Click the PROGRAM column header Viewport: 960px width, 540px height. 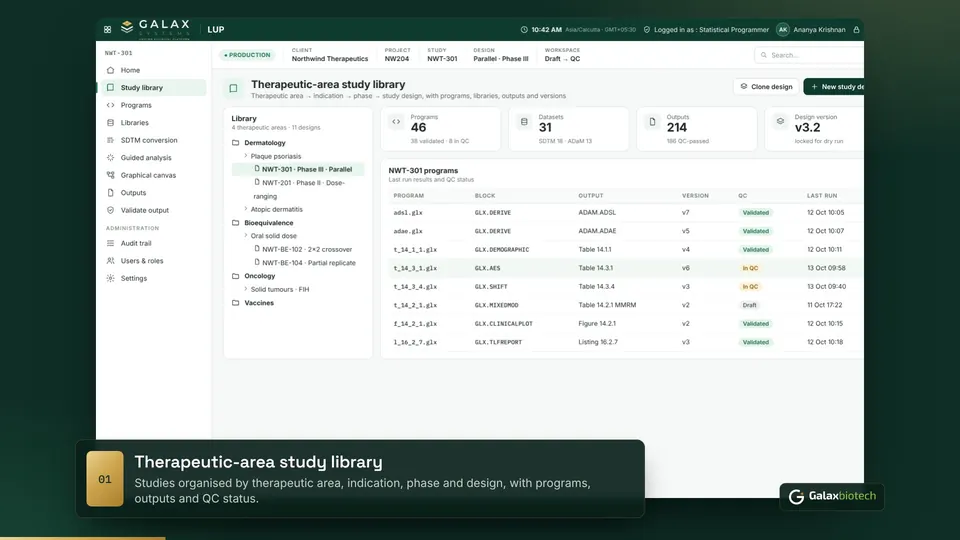[408, 196]
